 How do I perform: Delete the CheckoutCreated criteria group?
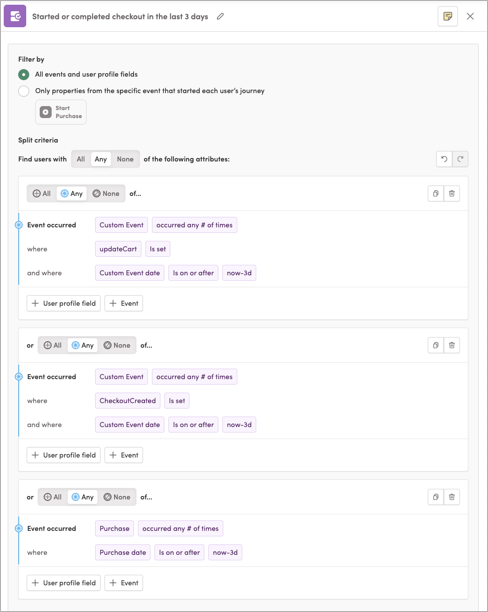click(x=452, y=345)
